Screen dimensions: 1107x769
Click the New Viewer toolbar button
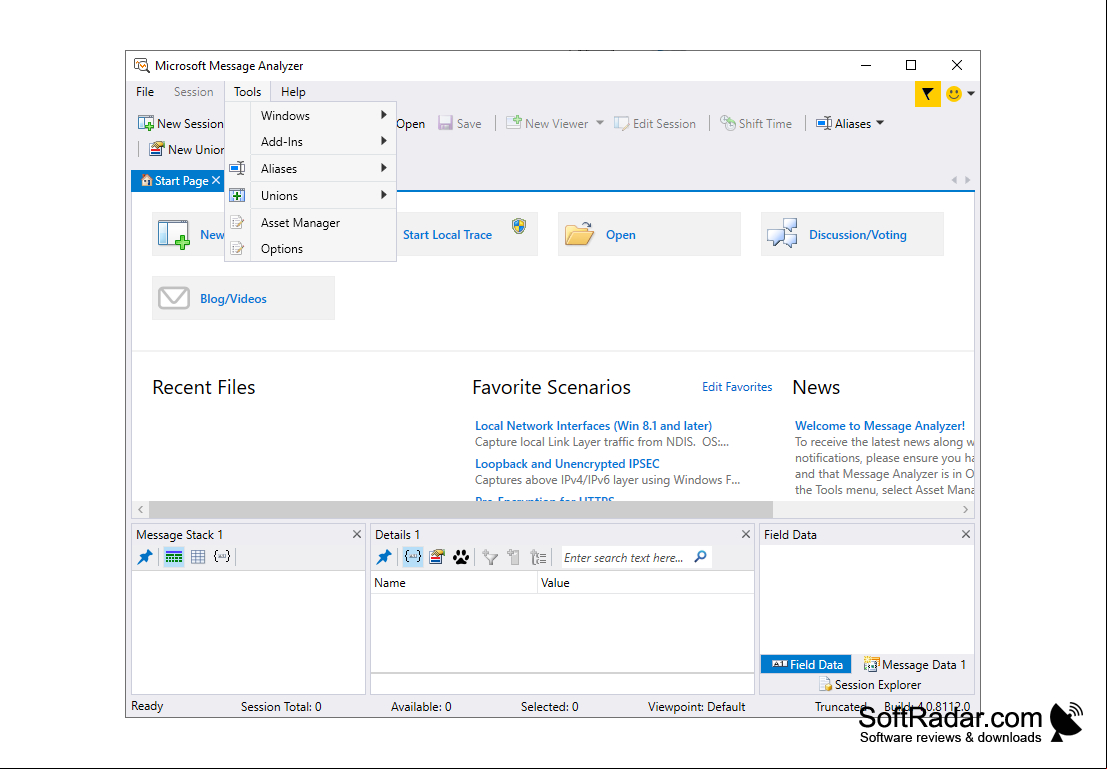pyautogui.click(x=547, y=124)
